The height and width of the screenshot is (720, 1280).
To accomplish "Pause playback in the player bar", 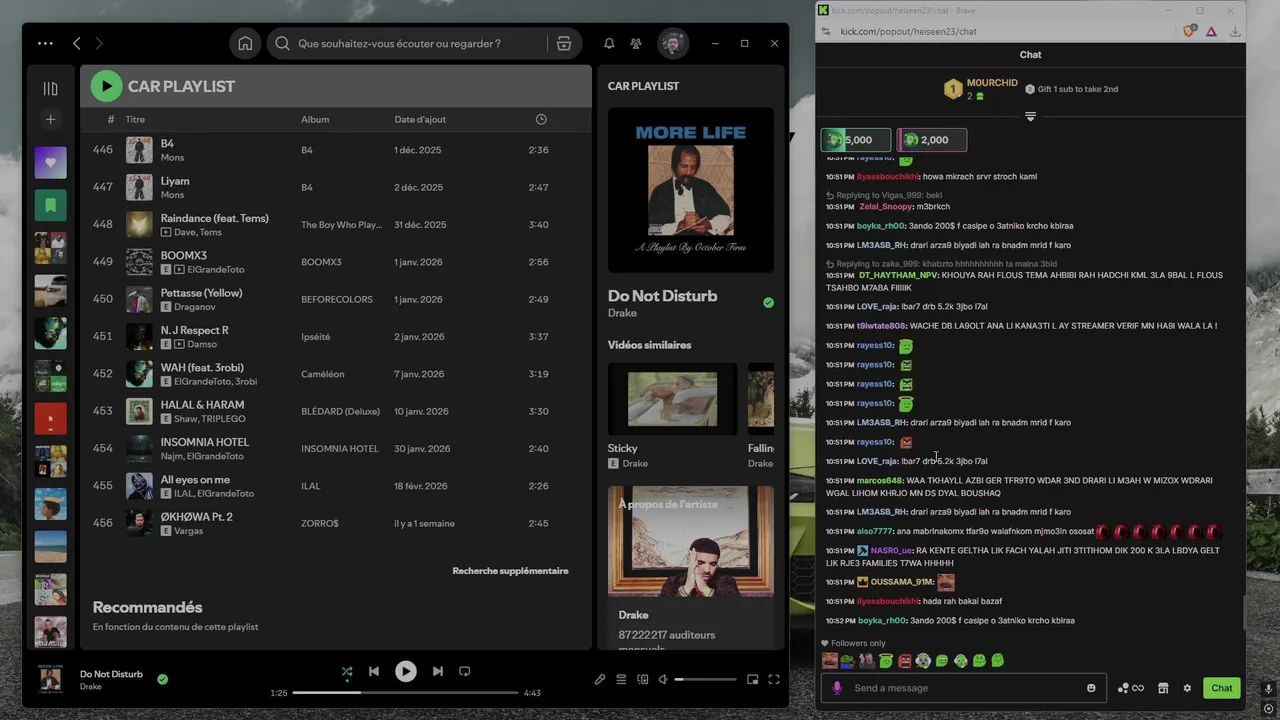I will coord(405,672).
